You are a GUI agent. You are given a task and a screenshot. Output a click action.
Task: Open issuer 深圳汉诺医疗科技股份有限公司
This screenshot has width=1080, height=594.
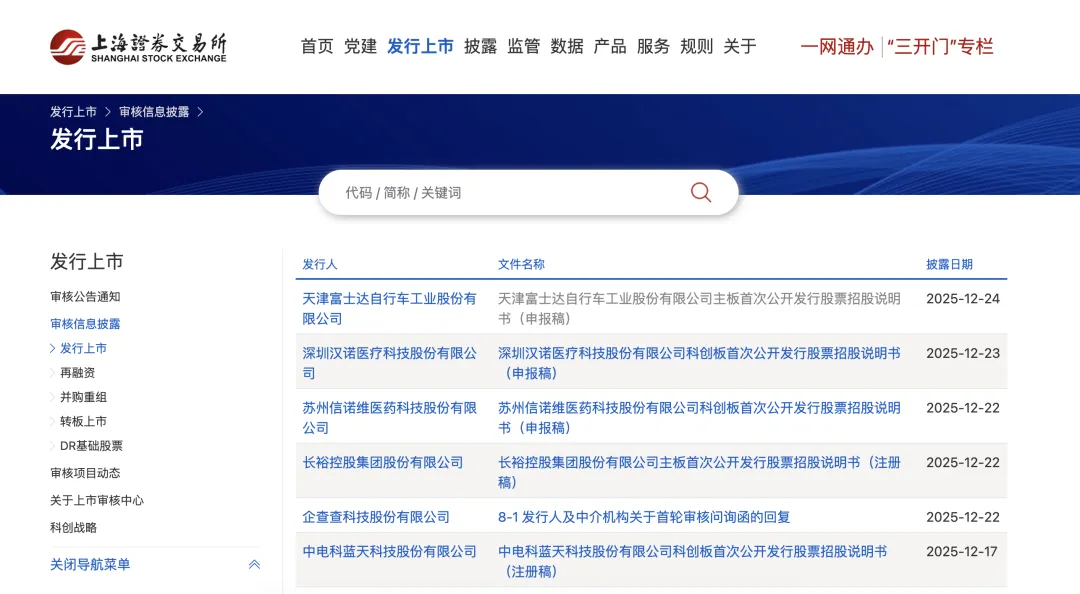point(389,362)
